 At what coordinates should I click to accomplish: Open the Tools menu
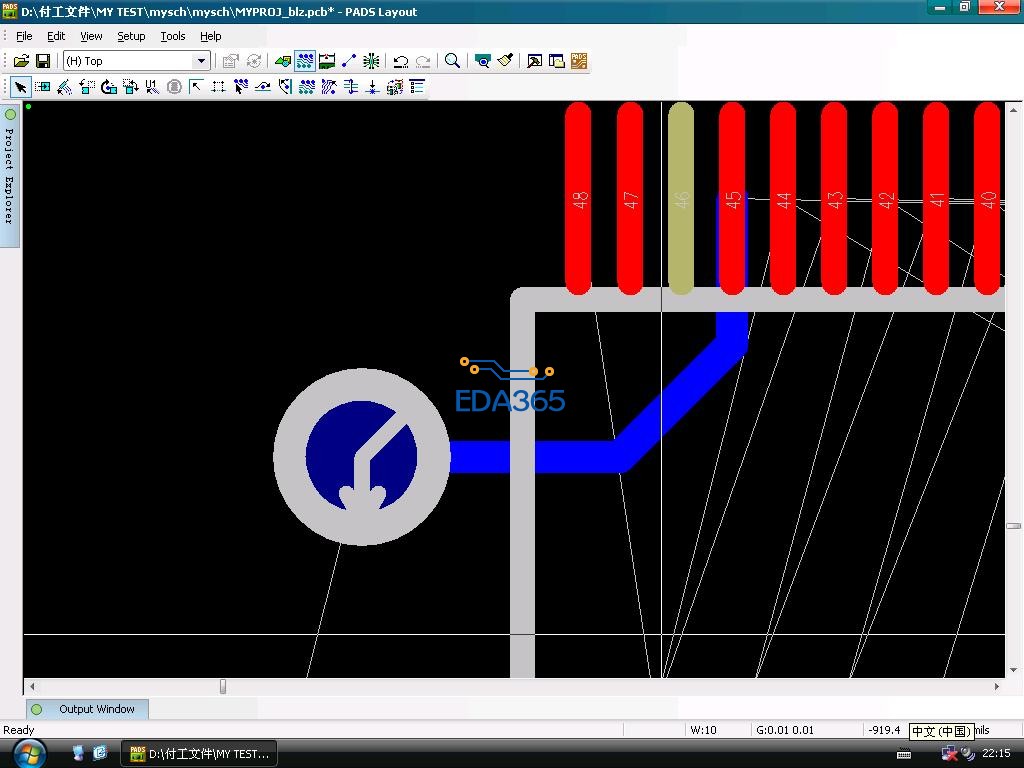point(173,36)
